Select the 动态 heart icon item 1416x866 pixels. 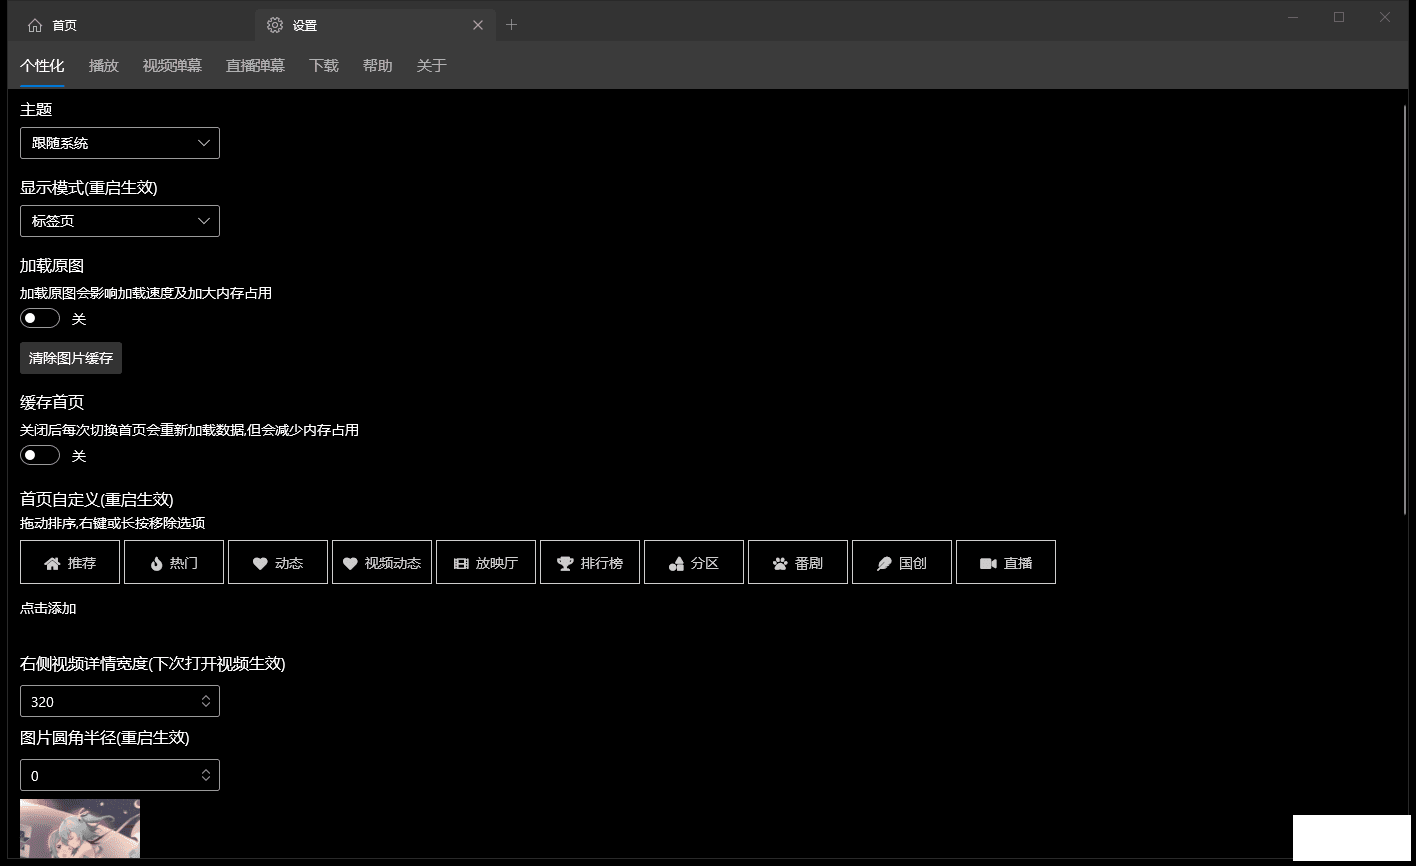[278, 562]
